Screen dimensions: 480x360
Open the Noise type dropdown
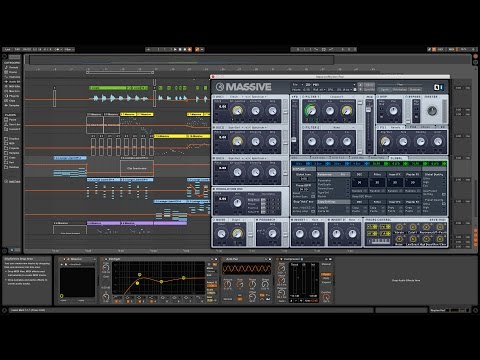click(x=236, y=220)
